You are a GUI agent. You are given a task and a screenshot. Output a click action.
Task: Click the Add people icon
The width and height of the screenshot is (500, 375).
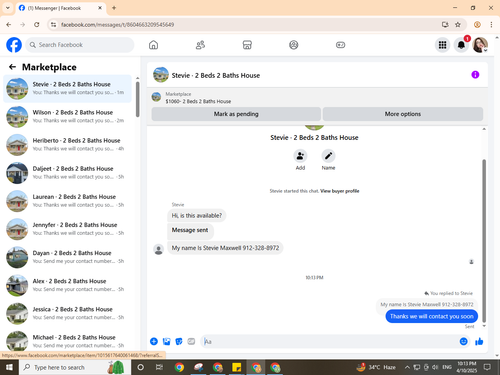(300, 156)
